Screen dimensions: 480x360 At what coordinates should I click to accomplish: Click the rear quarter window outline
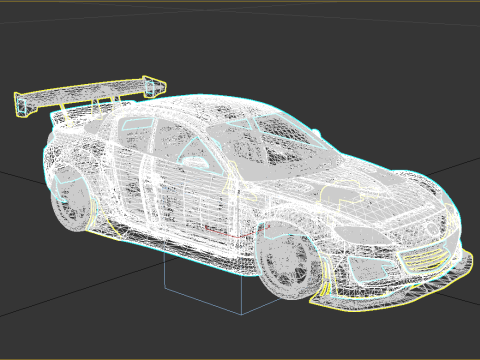coord(137,124)
